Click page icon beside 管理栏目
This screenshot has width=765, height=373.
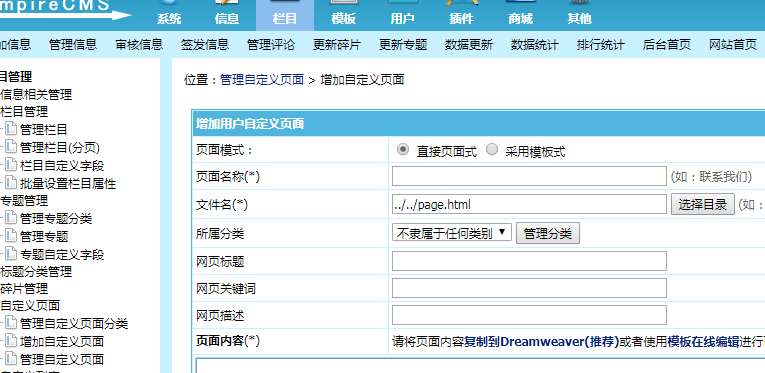click(x=11, y=129)
